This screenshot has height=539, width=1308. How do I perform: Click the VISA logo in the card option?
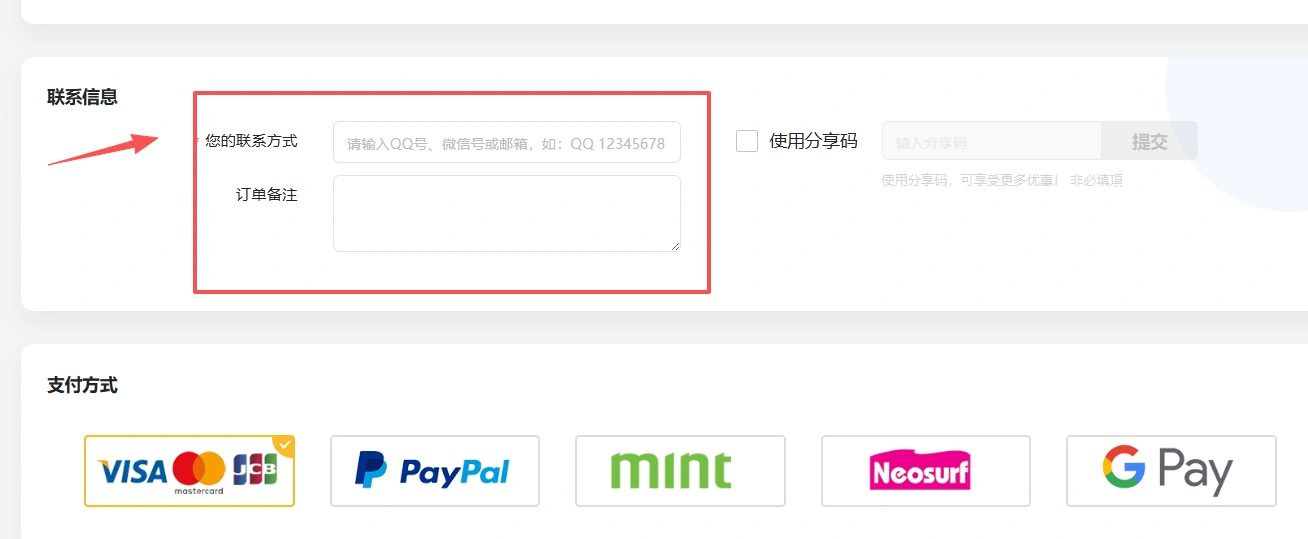click(x=132, y=471)
